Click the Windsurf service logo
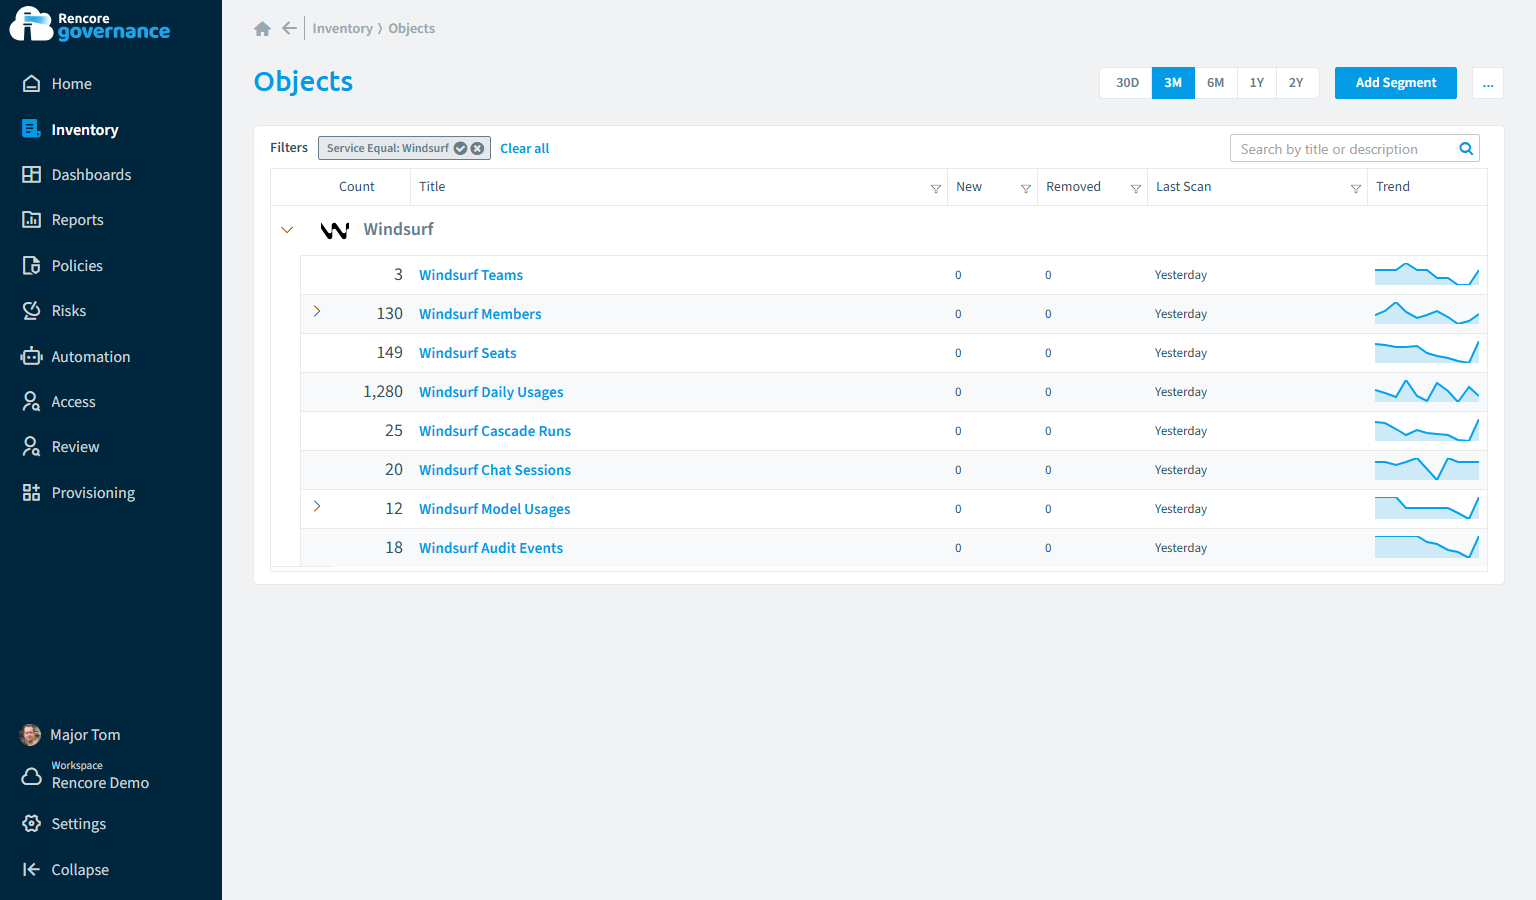The image size is (1536, 900). click(335, 230)
